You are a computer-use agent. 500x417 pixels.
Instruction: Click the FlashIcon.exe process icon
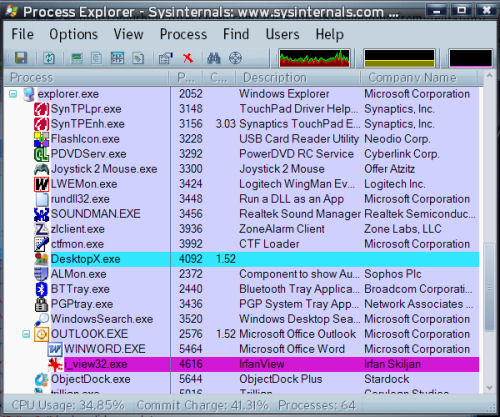(x=41, y=139)
